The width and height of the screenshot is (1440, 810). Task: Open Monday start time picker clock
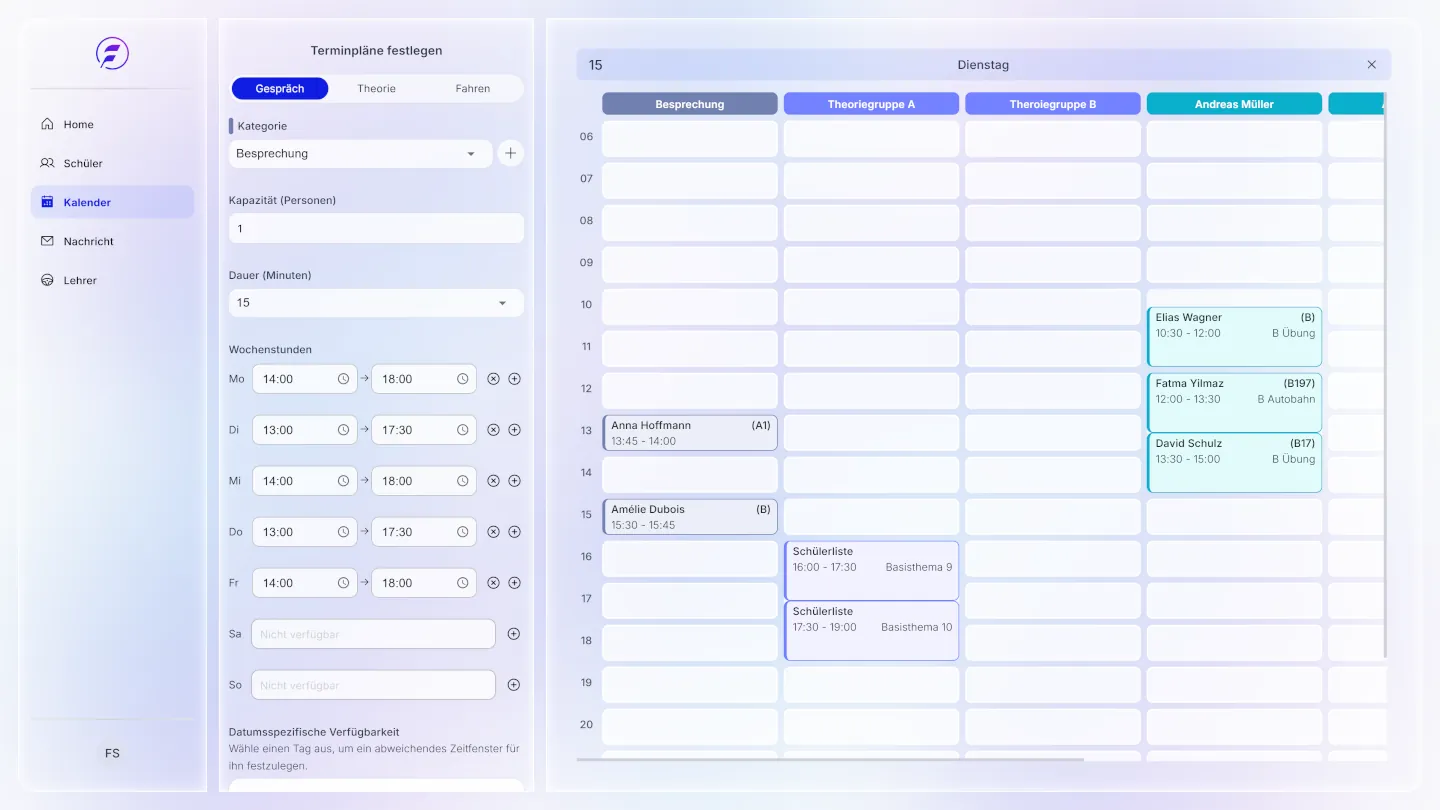pos(343,379)
